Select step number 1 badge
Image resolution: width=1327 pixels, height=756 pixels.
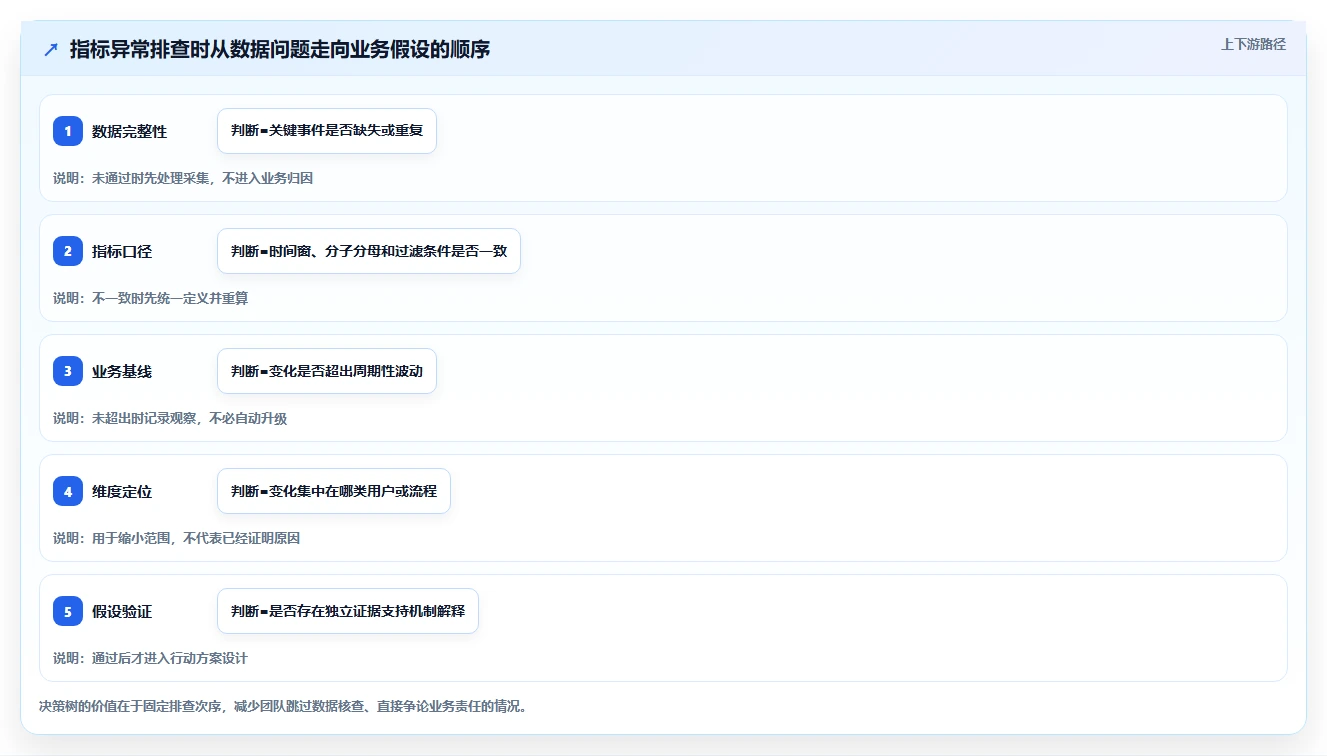point(68,131)
